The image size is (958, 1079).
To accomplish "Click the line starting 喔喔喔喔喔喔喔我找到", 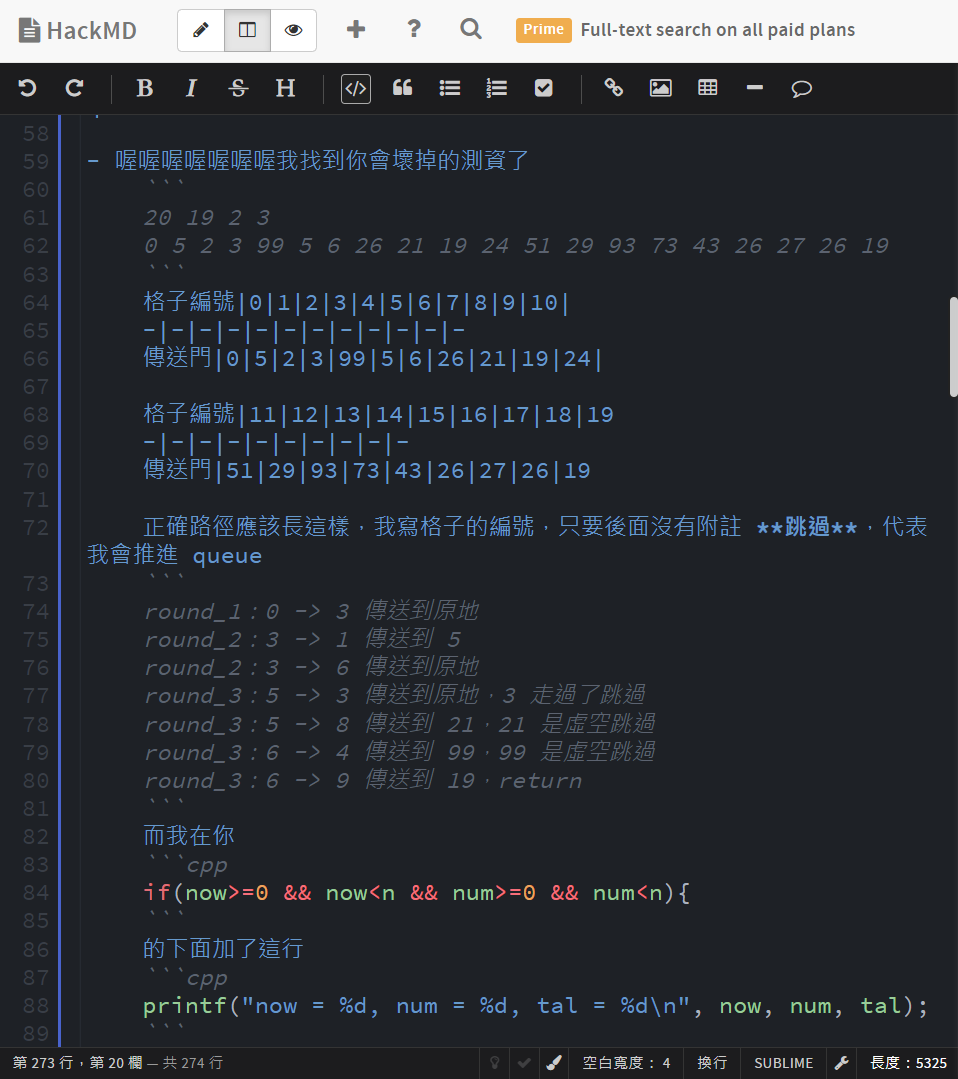I will coord(308,161).
